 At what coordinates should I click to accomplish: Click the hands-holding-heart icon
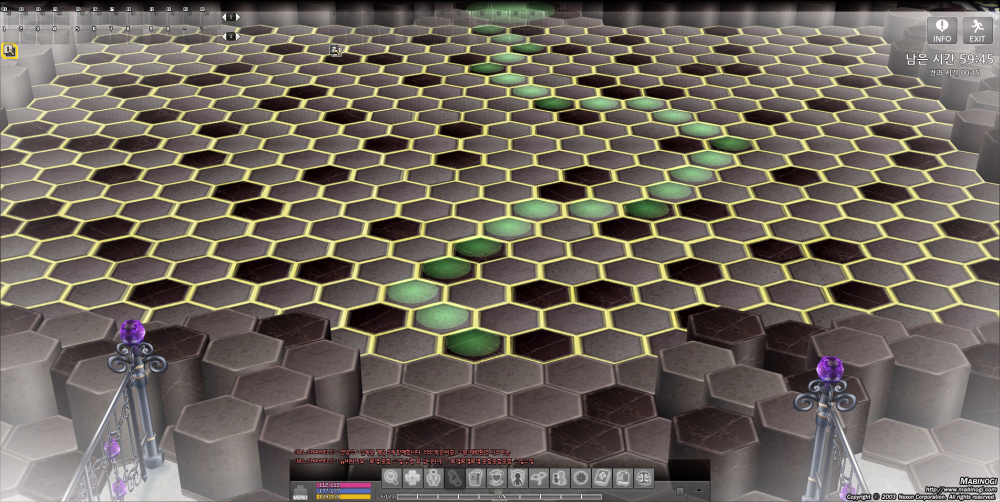pos(496,477)
